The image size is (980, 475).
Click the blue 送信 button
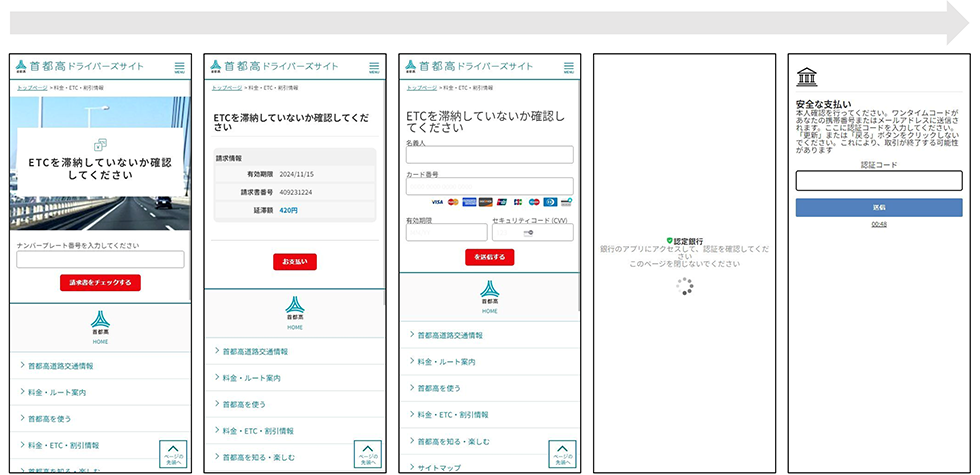tap(879, 208)
